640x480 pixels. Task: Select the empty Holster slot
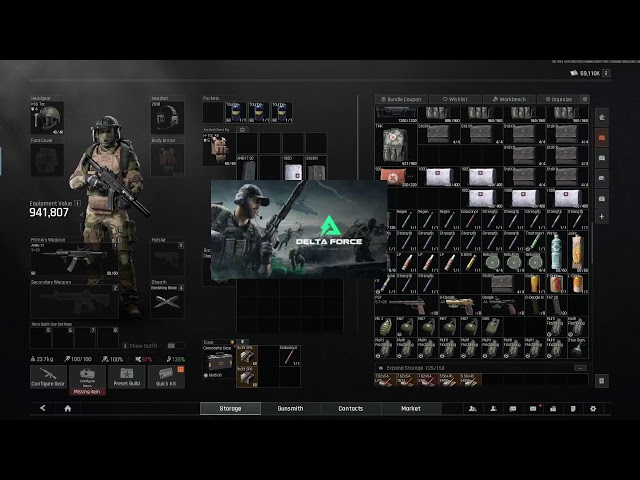(167, 259)
